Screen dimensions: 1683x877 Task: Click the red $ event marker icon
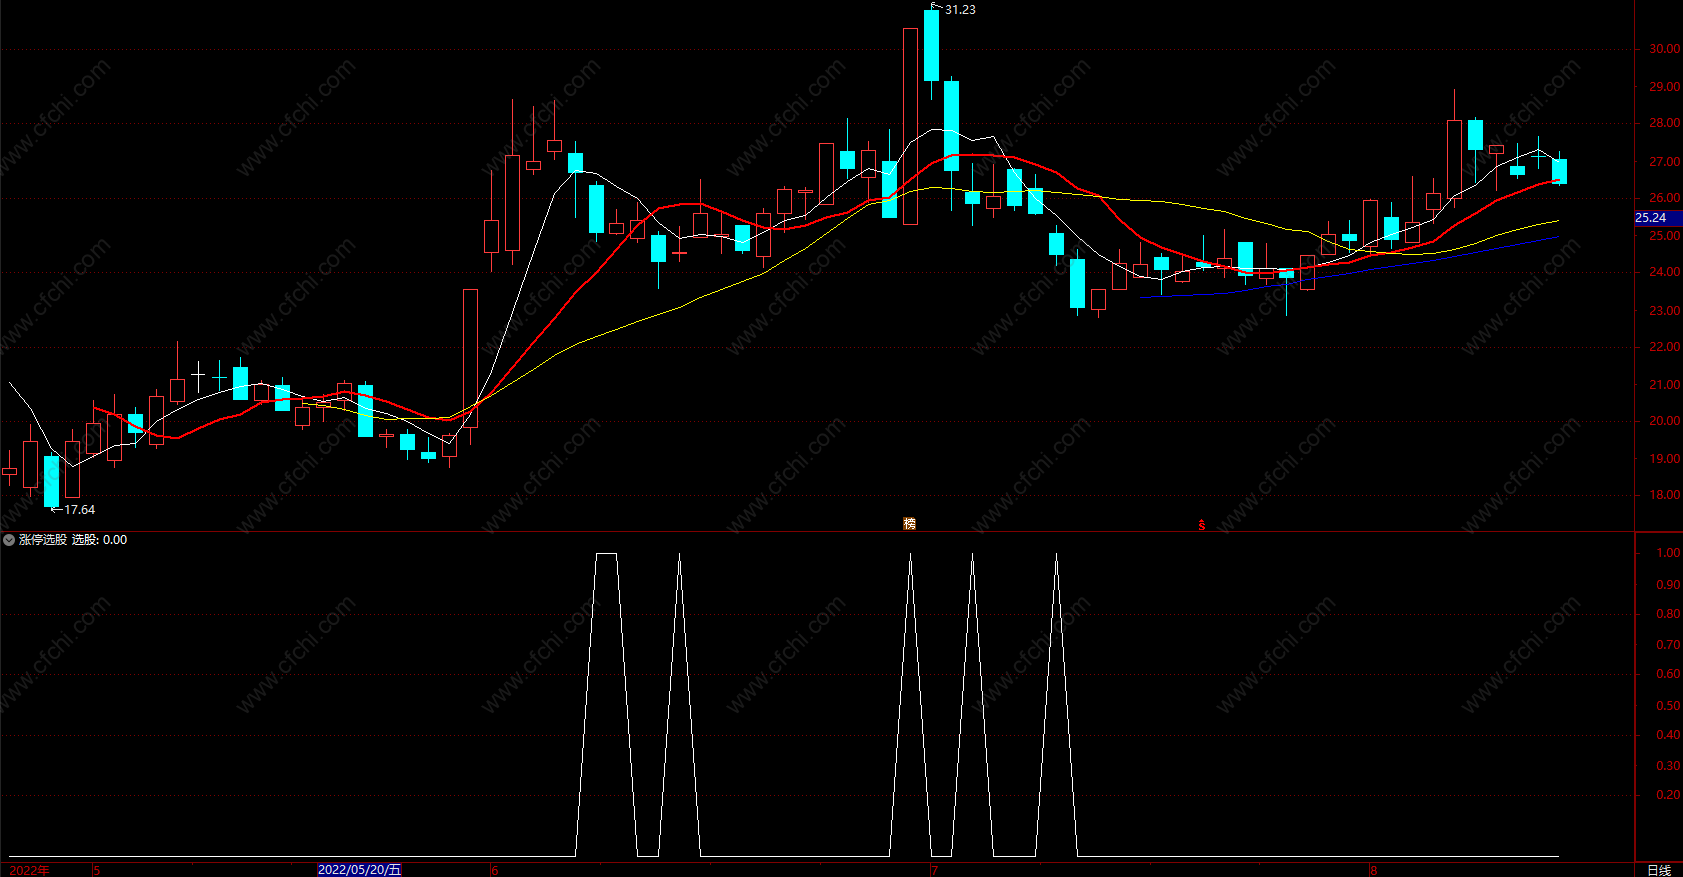point(1202,525)
